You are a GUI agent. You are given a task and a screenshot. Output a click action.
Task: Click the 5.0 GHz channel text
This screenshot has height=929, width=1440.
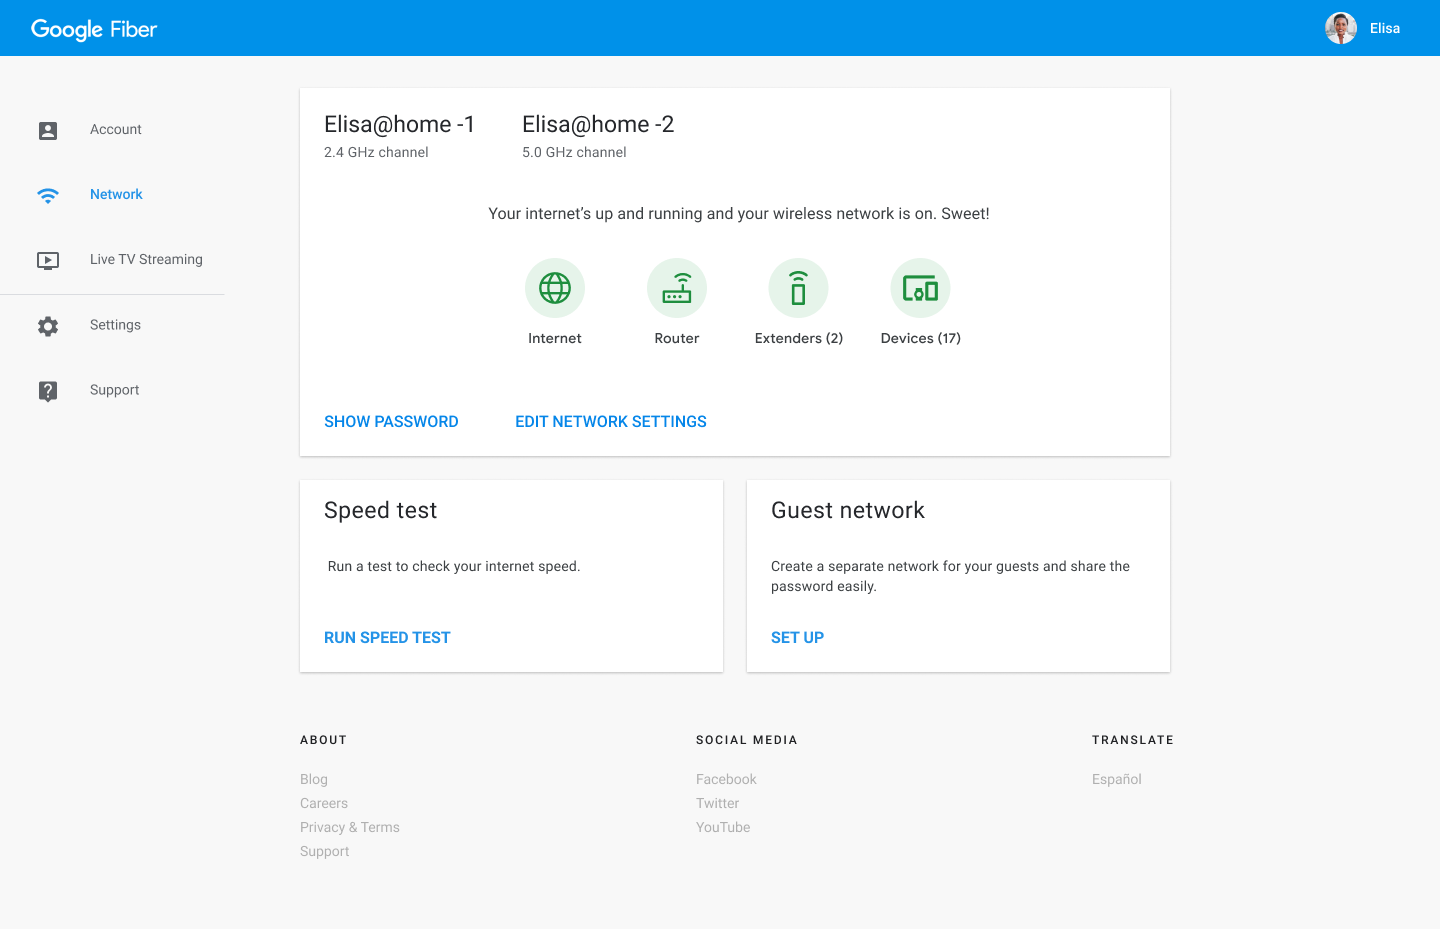click(574, 152)
